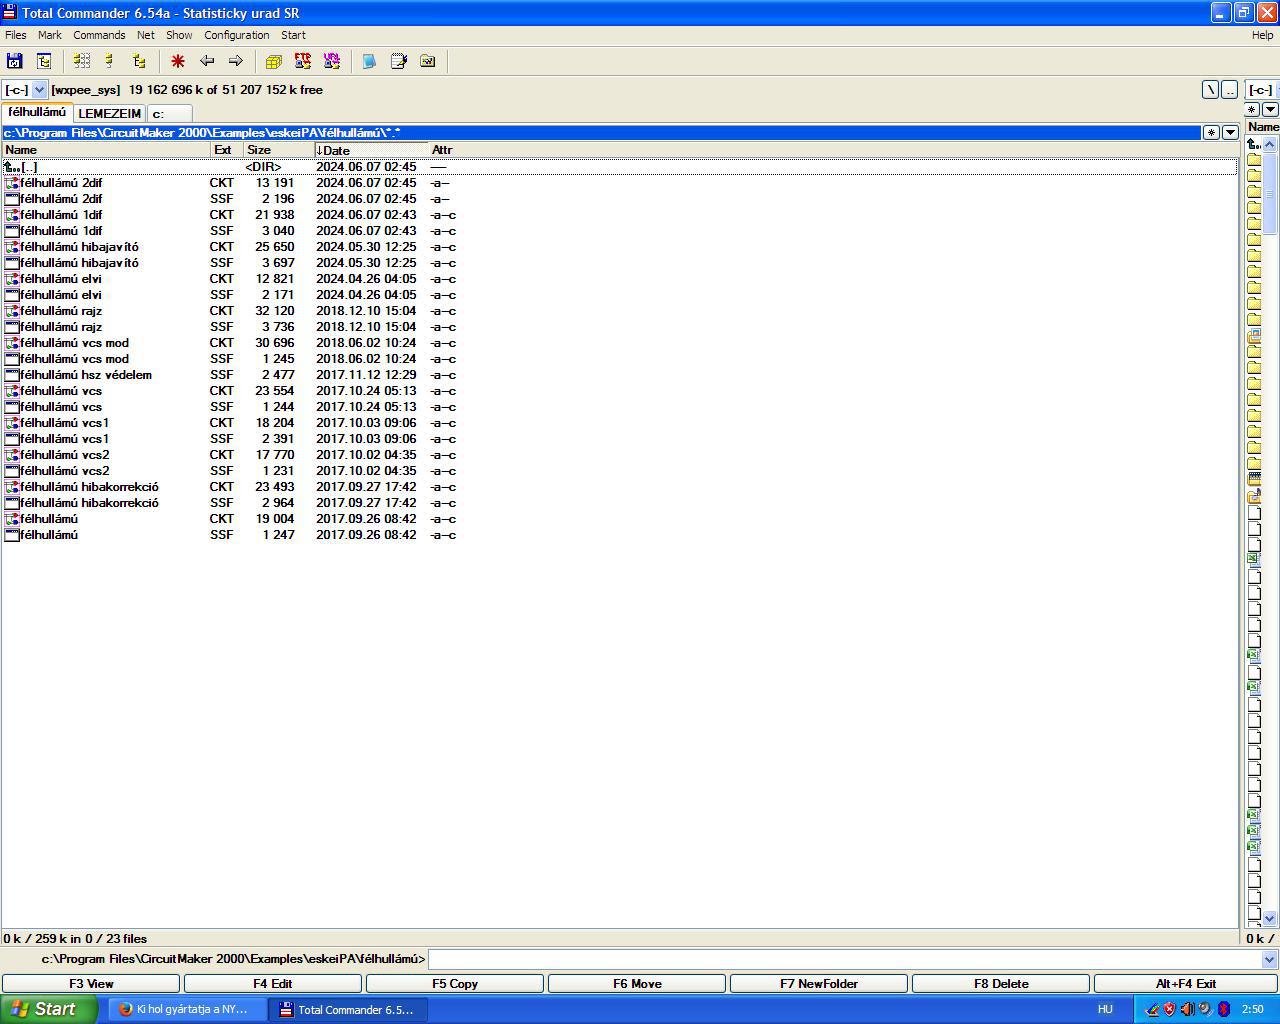Select the parent directory [..] entry
Image resolution: width=1280 pixels, height=1024 pixels.
[x=620, y=167]
